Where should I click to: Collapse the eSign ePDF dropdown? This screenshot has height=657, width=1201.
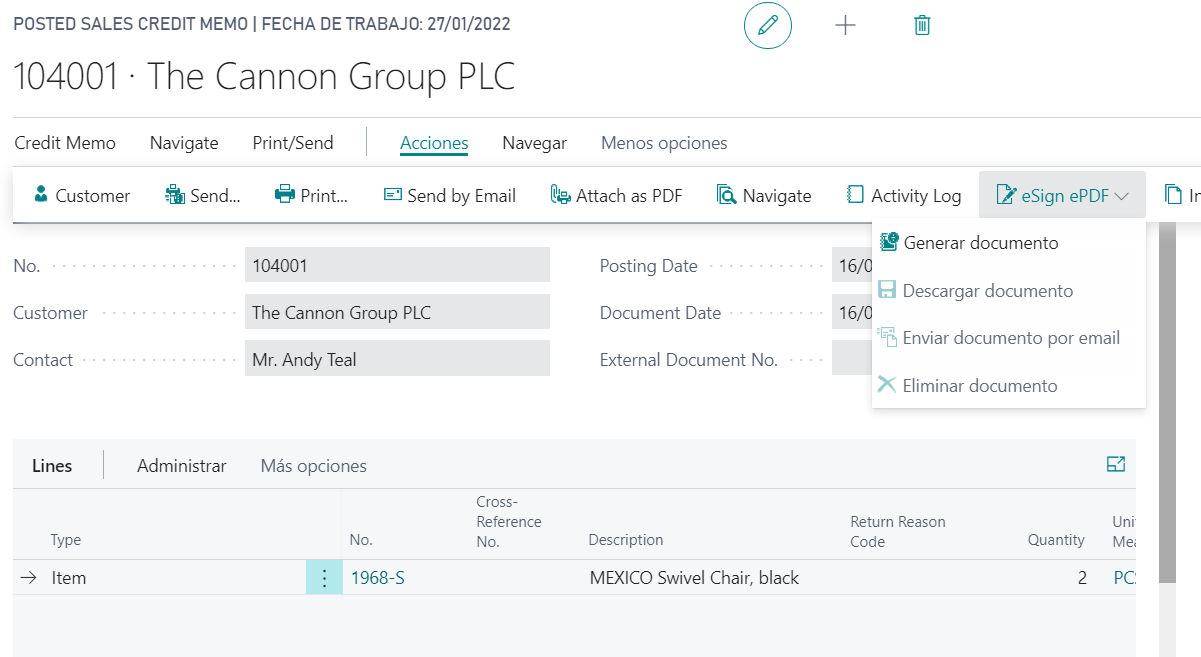tap(1062, 196)
